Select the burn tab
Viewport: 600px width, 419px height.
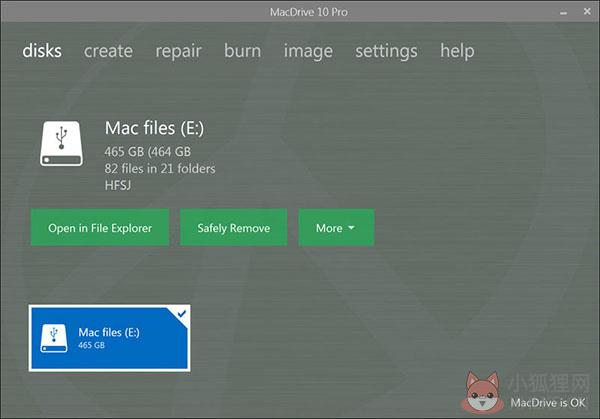(x=243, y=51)
